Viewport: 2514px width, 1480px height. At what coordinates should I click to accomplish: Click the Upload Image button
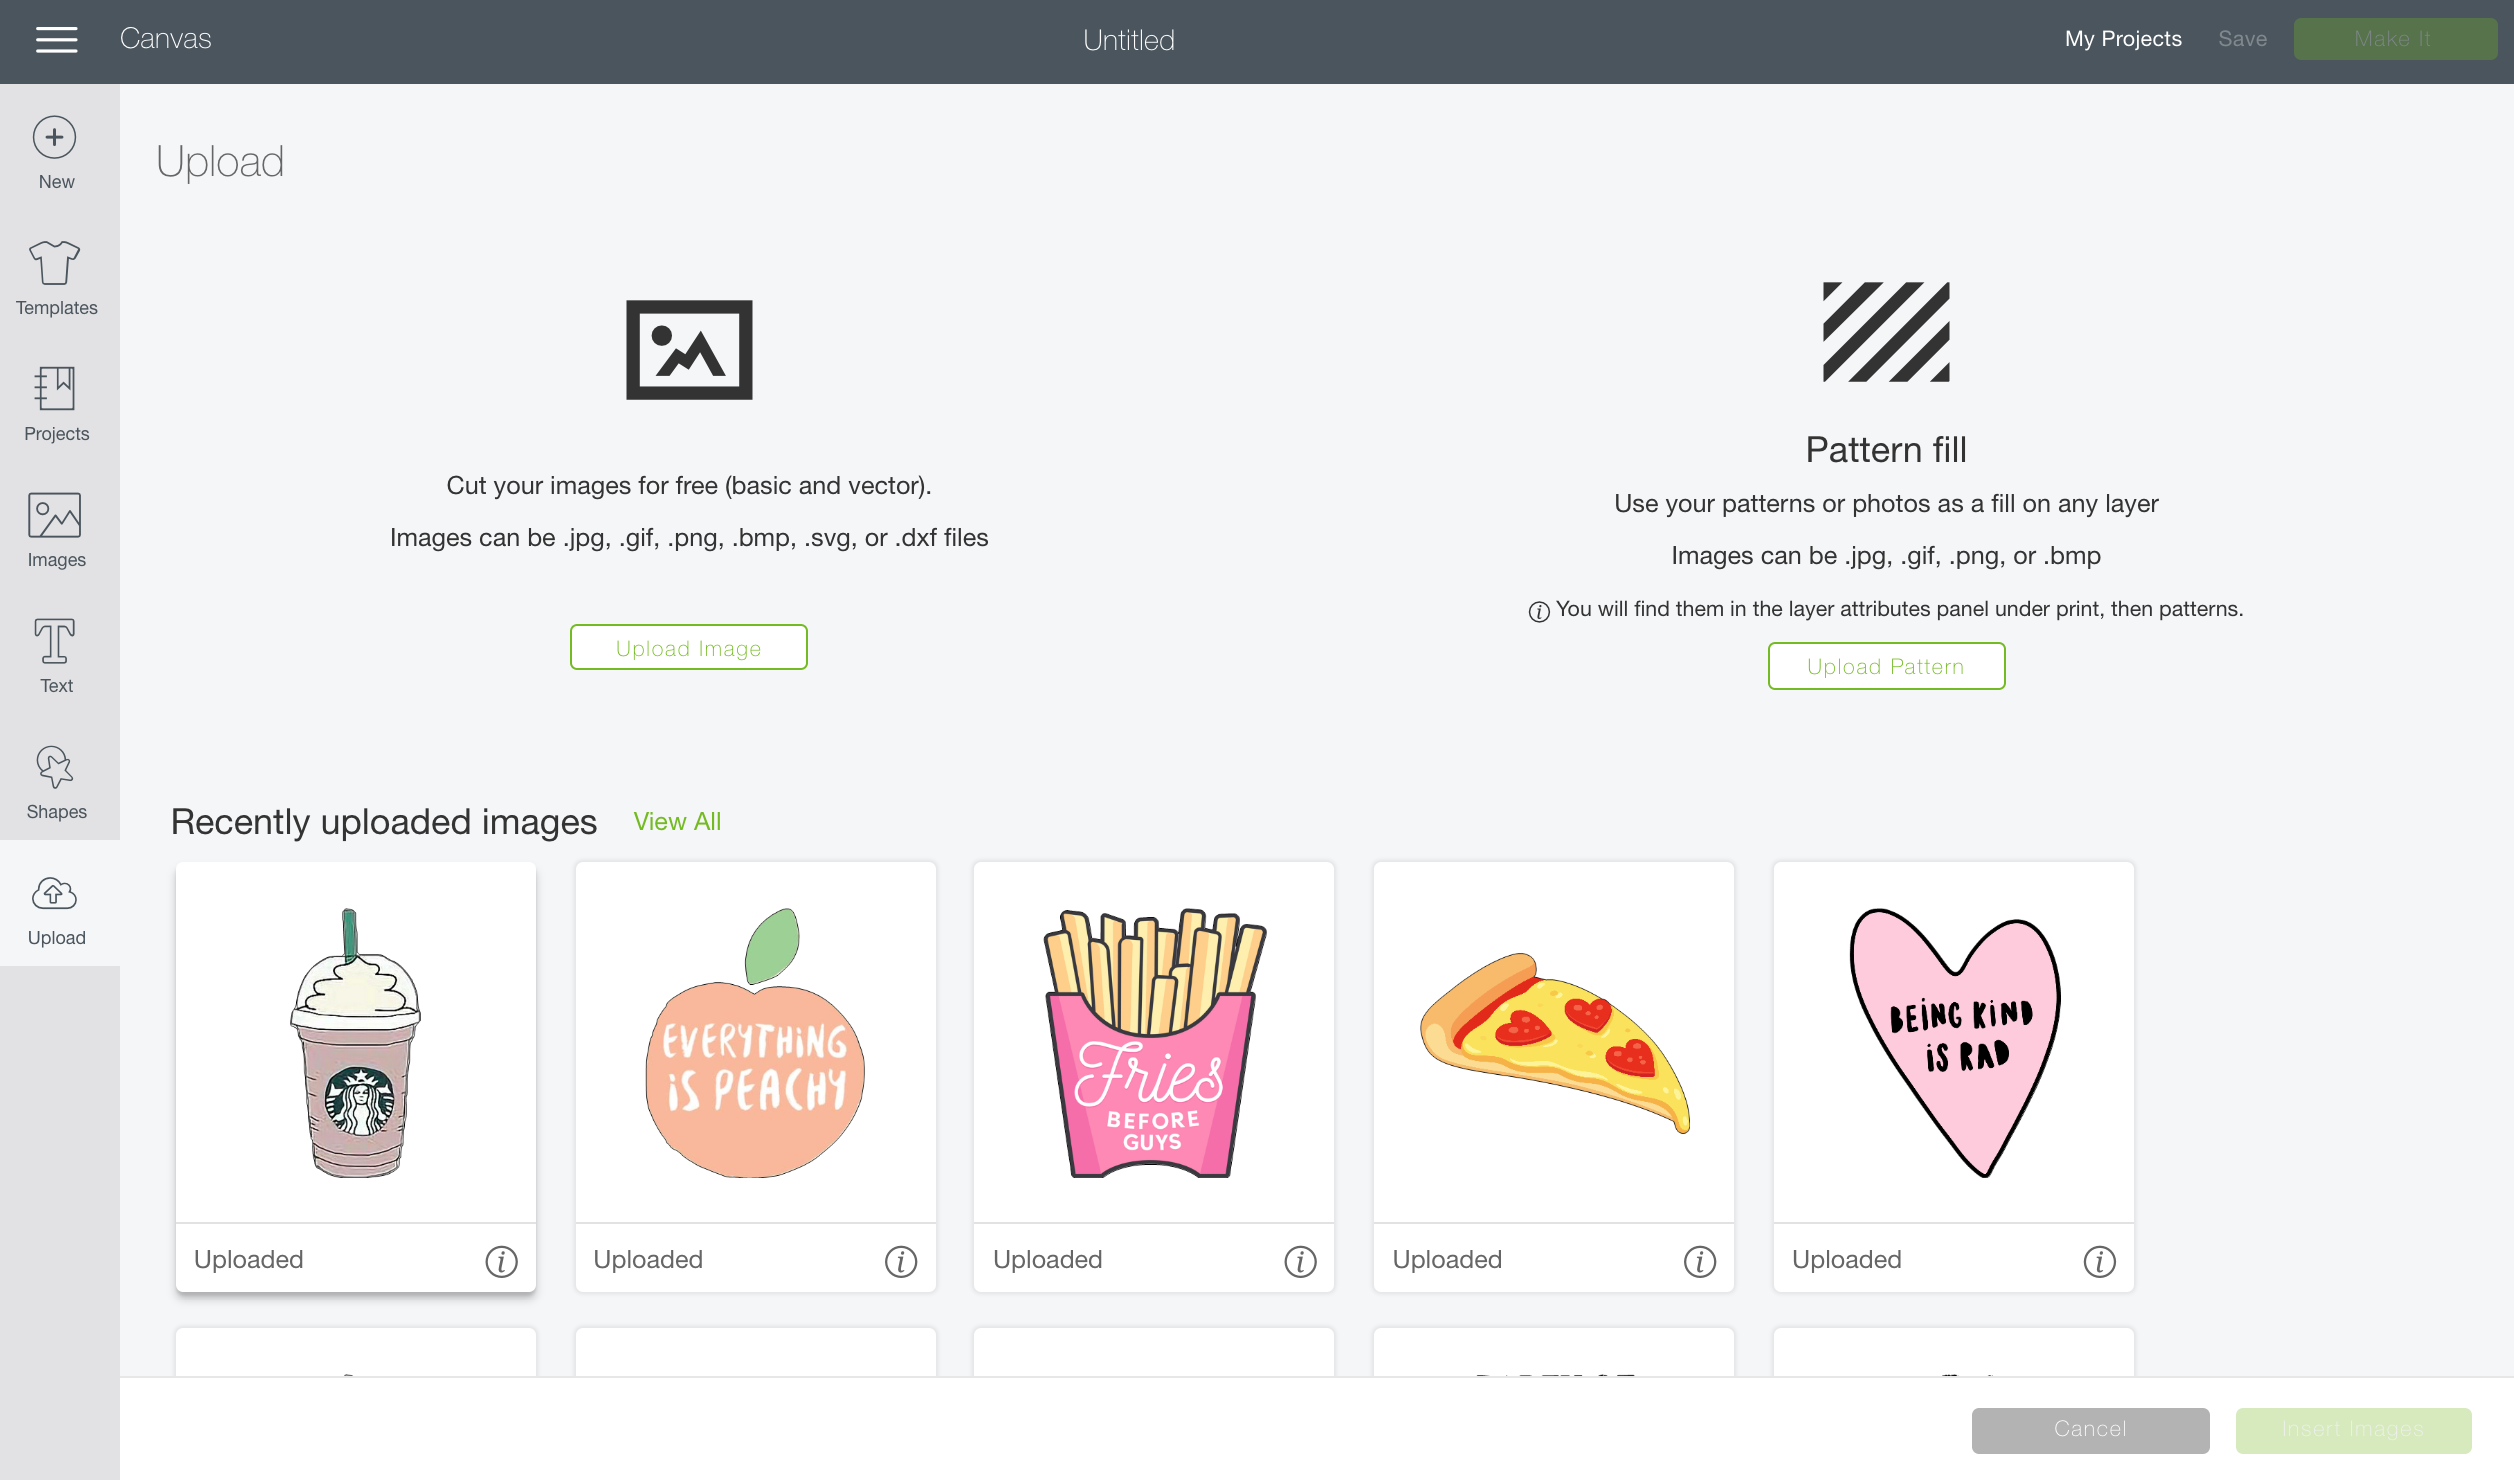tap(688, 647)
